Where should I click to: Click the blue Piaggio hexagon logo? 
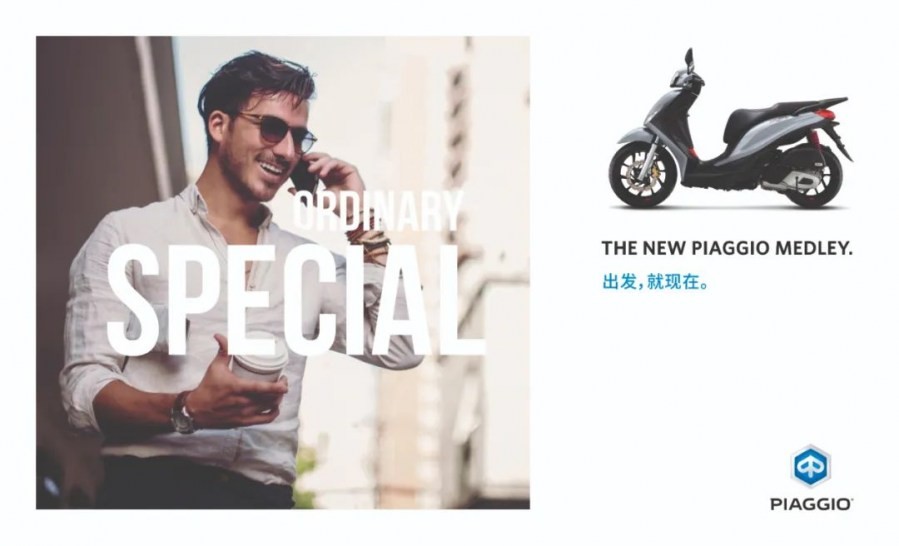[x=810, y=466]
